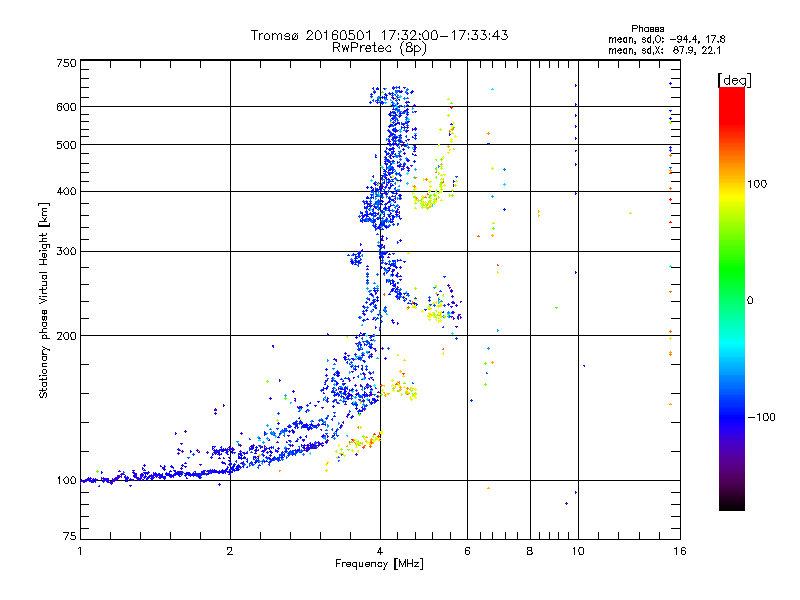Click y-axis tick label '750'
This screenshot has height=600, width=800.
[67, 63]
